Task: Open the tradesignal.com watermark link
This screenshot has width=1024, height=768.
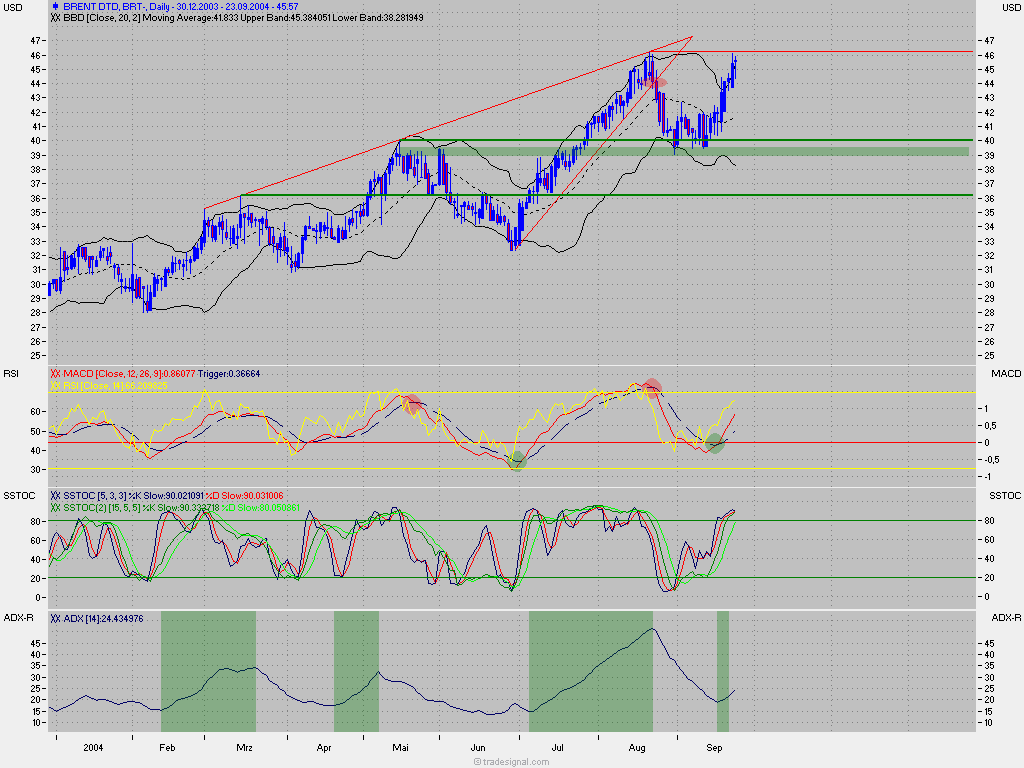Action: [x=513, y=761]
